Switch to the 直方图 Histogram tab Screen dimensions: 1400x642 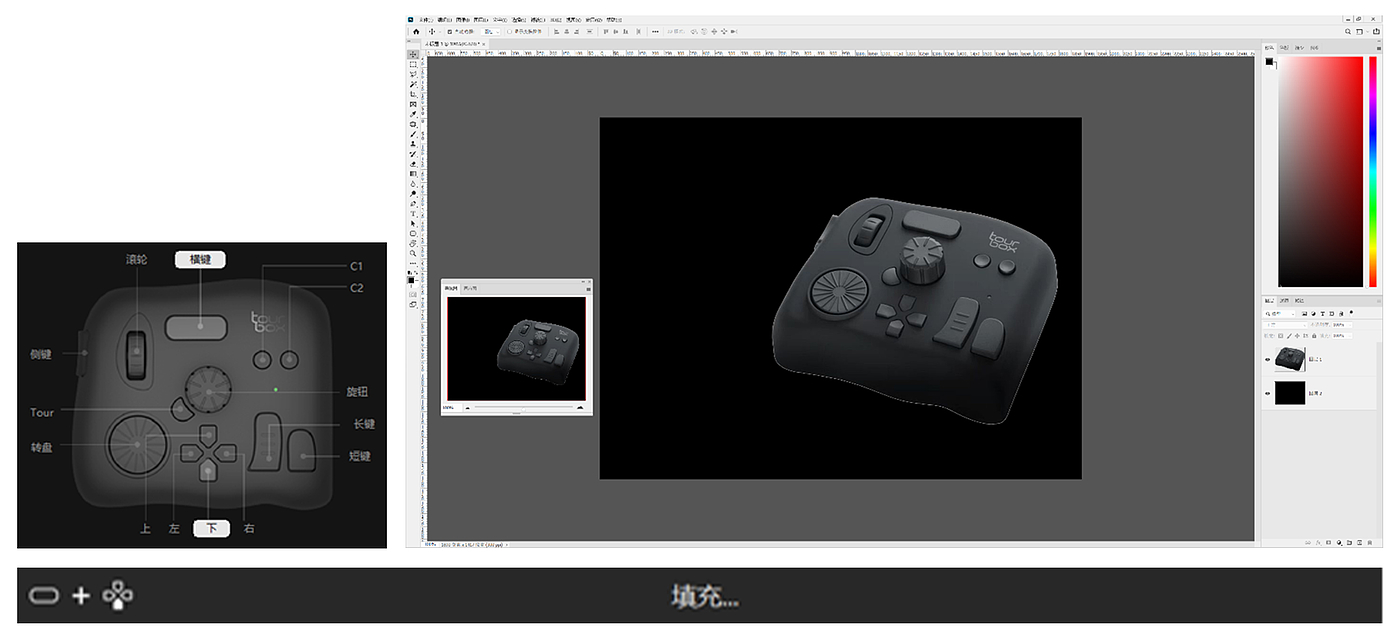[x=470, y=288]
